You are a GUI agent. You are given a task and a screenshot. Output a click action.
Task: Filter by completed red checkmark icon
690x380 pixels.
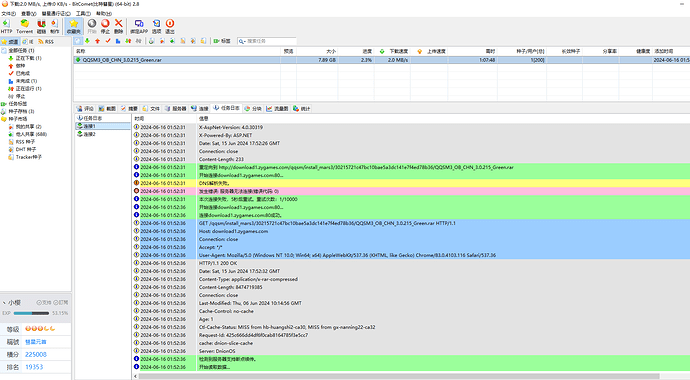pyautogui.click(x=108, y=41)
